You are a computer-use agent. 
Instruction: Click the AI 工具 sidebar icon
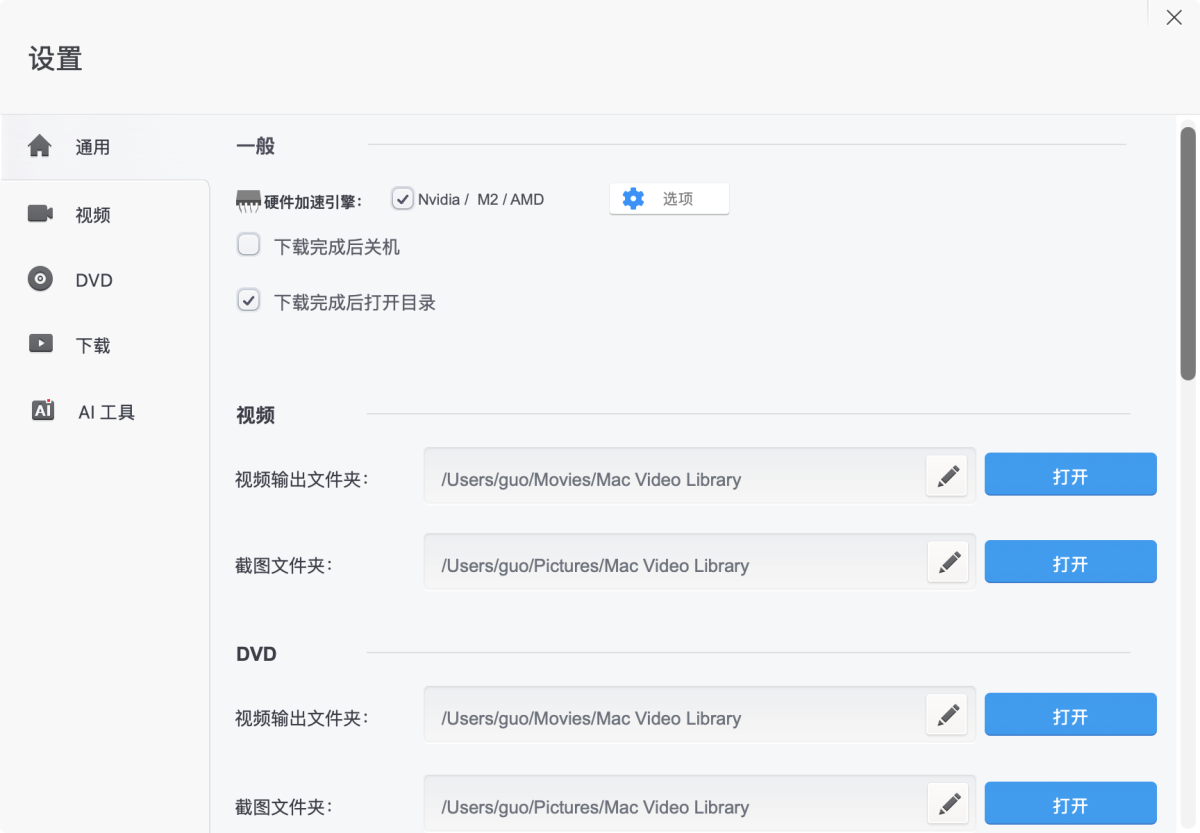click(42, 411)
